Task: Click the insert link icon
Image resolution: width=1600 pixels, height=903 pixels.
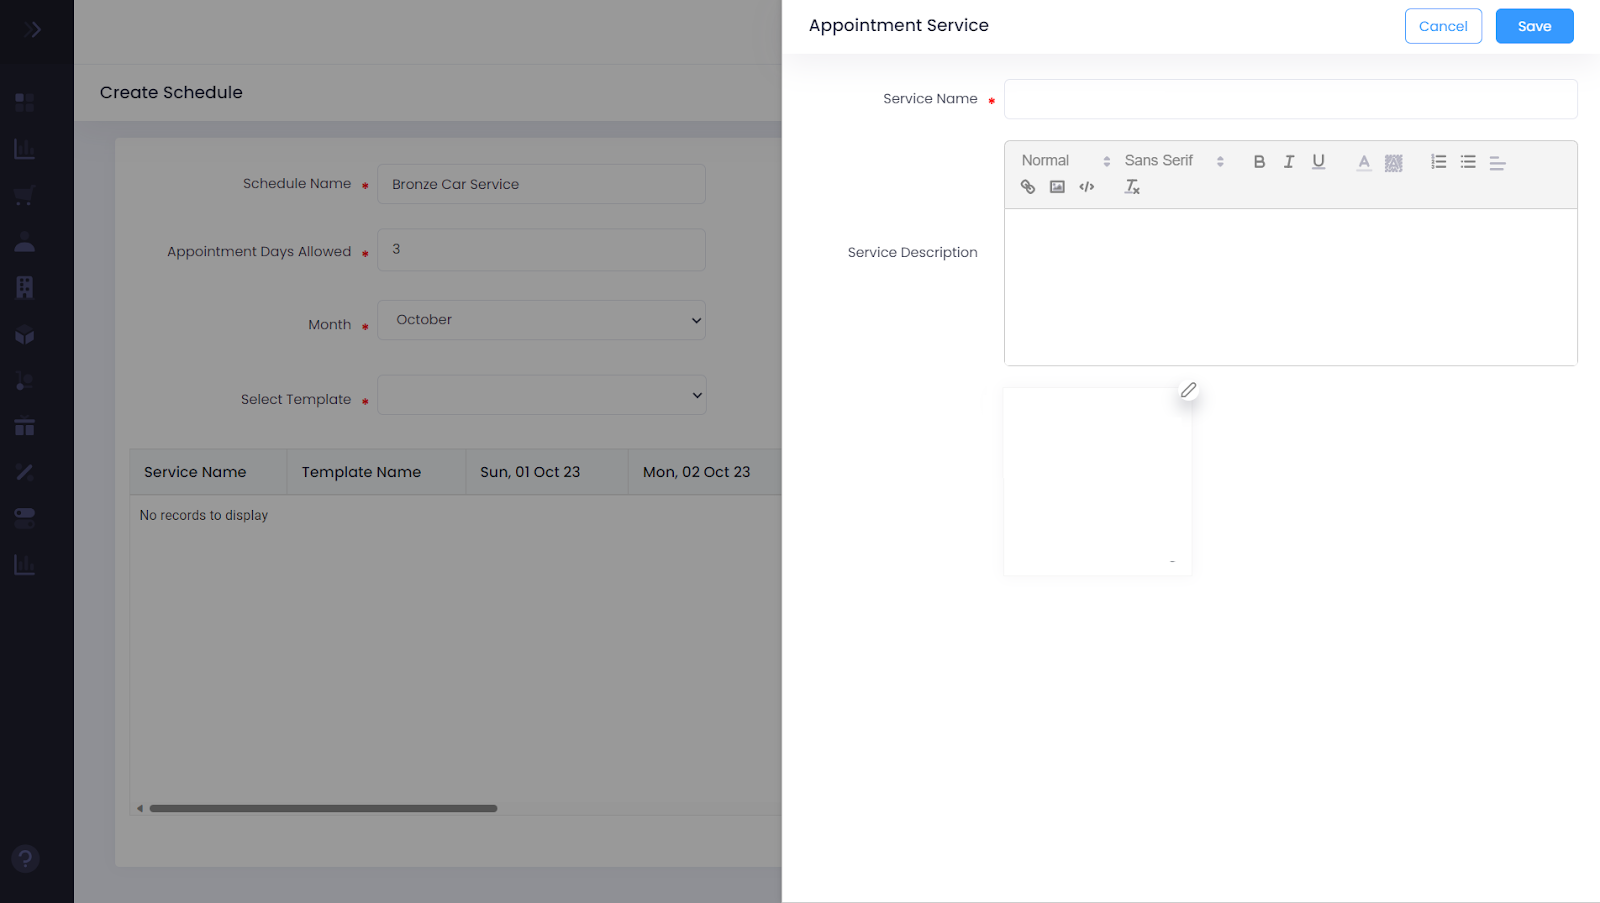Action: [x=1027, y=187]
